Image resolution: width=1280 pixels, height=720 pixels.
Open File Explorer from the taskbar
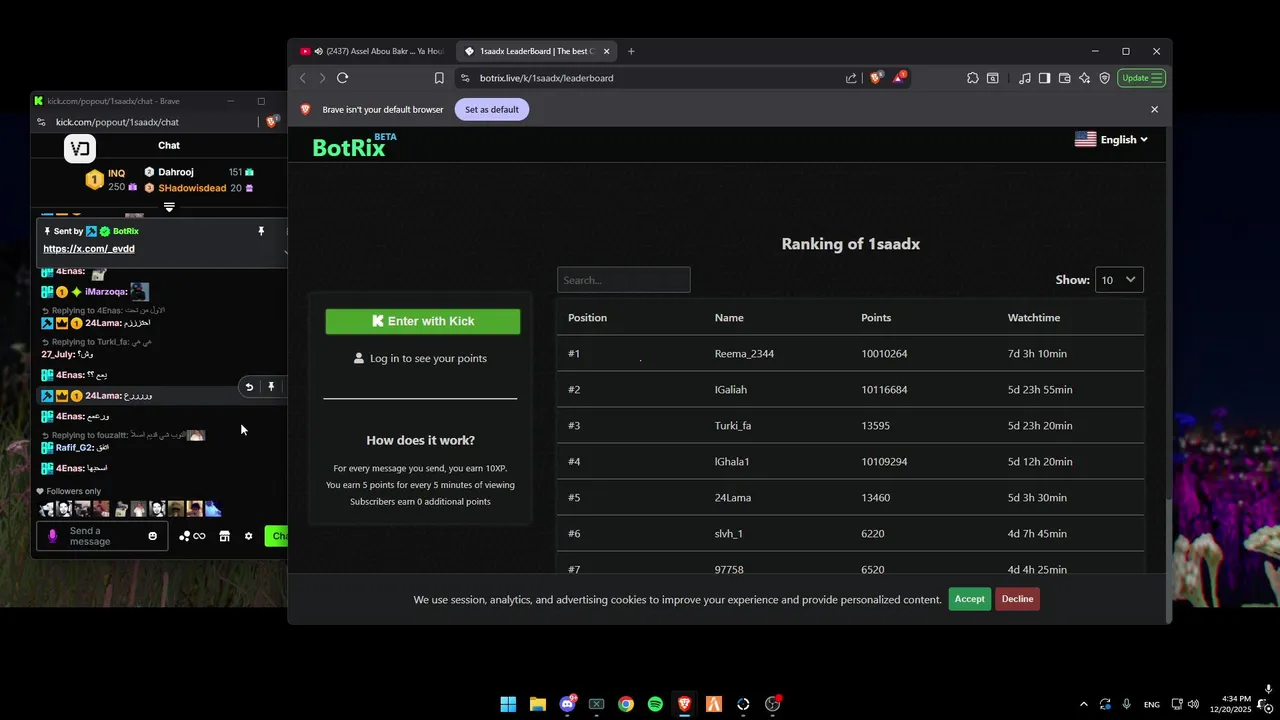[x=538, y=704]
